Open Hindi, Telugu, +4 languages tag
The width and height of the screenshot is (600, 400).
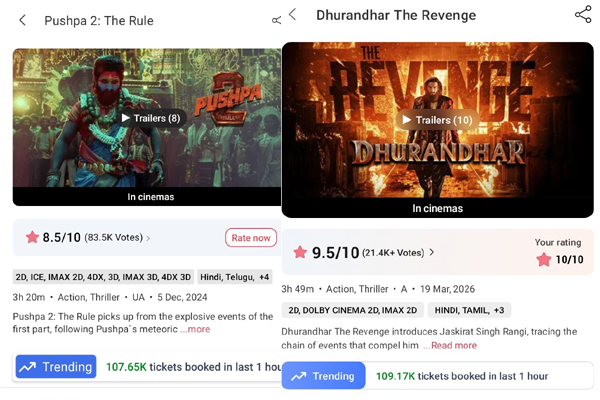[235, 277]
